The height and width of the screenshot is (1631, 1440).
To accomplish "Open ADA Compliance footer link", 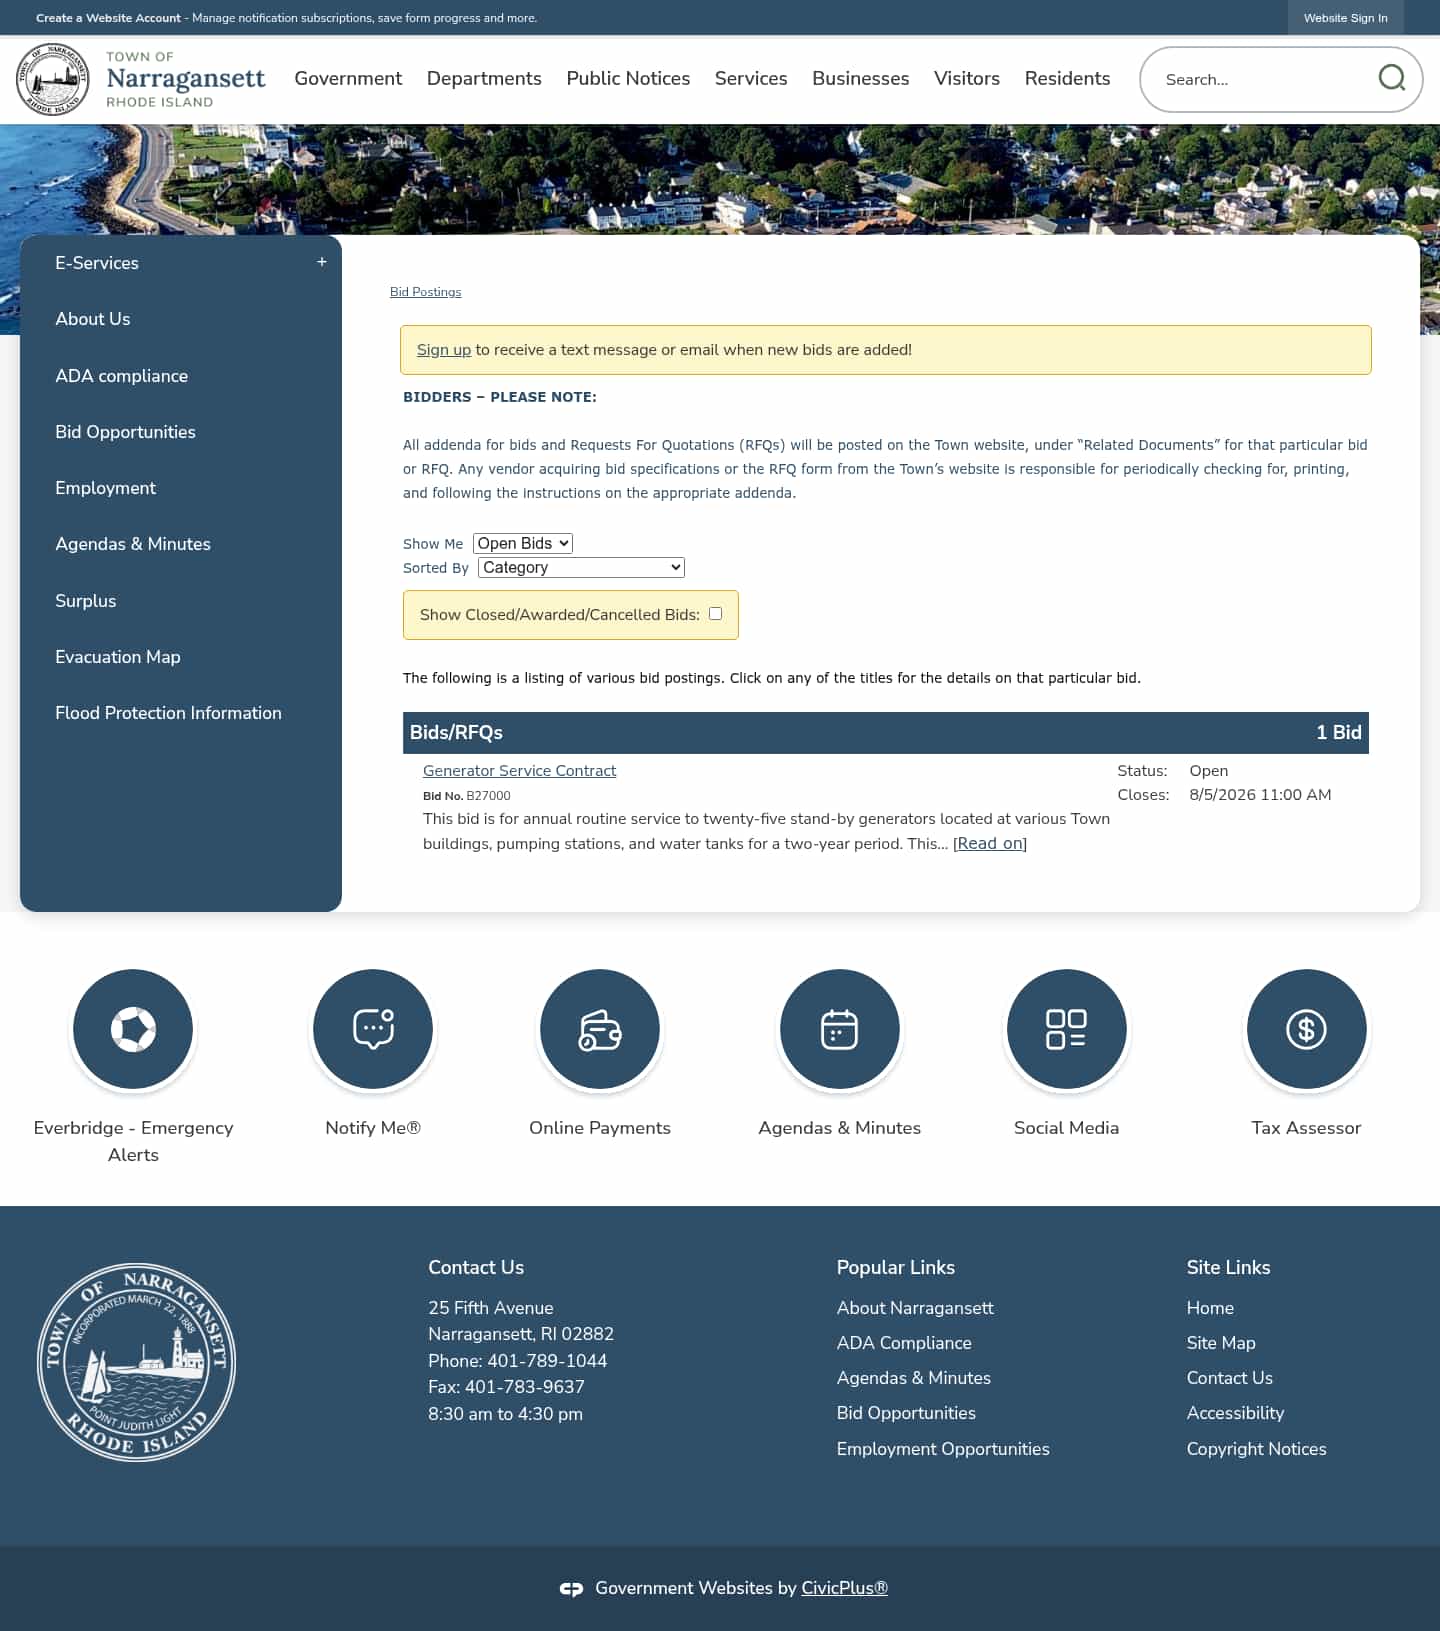I will (x=904, y=1343).
